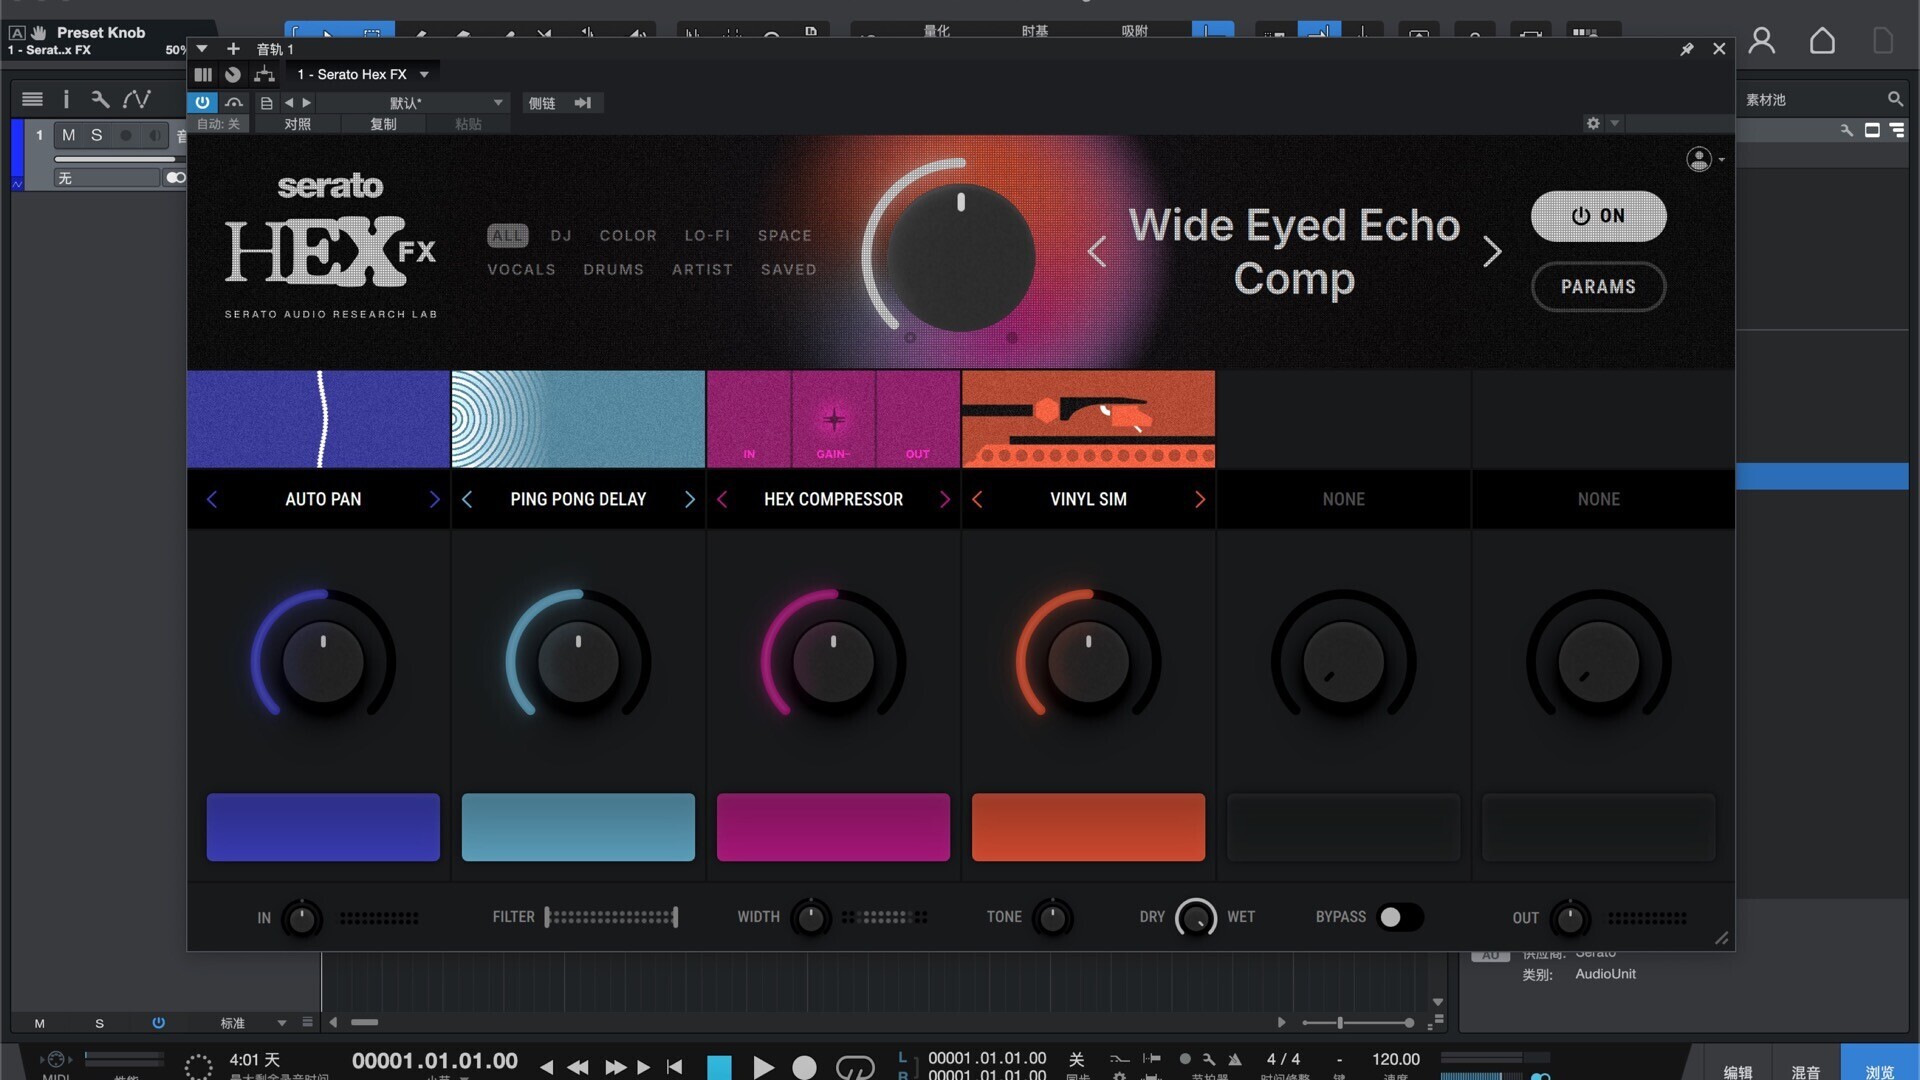The width and height of the screenshot is (1920, 1080).
Task: Switch Vinyl Sim to next effect
Action: click(1199, 499)
